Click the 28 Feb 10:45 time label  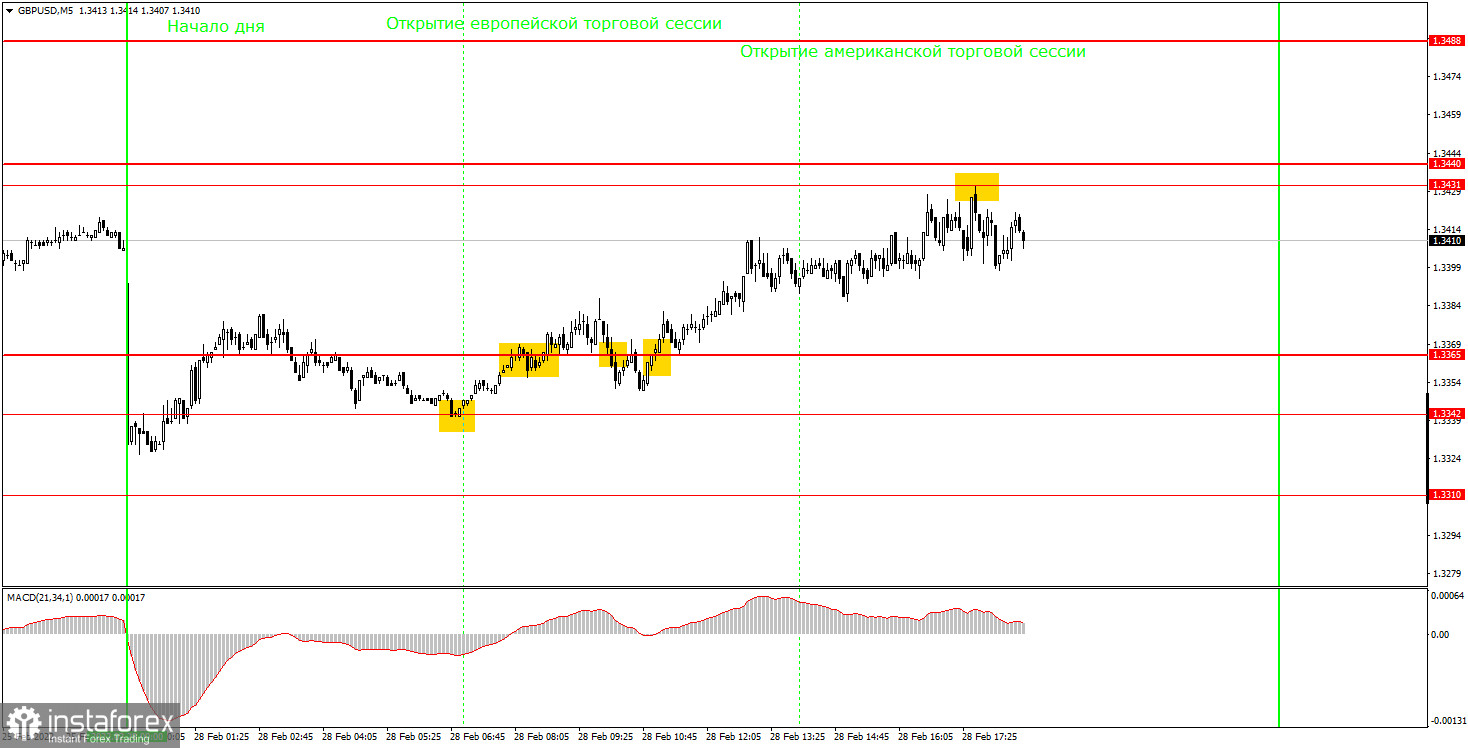(670, 738)
